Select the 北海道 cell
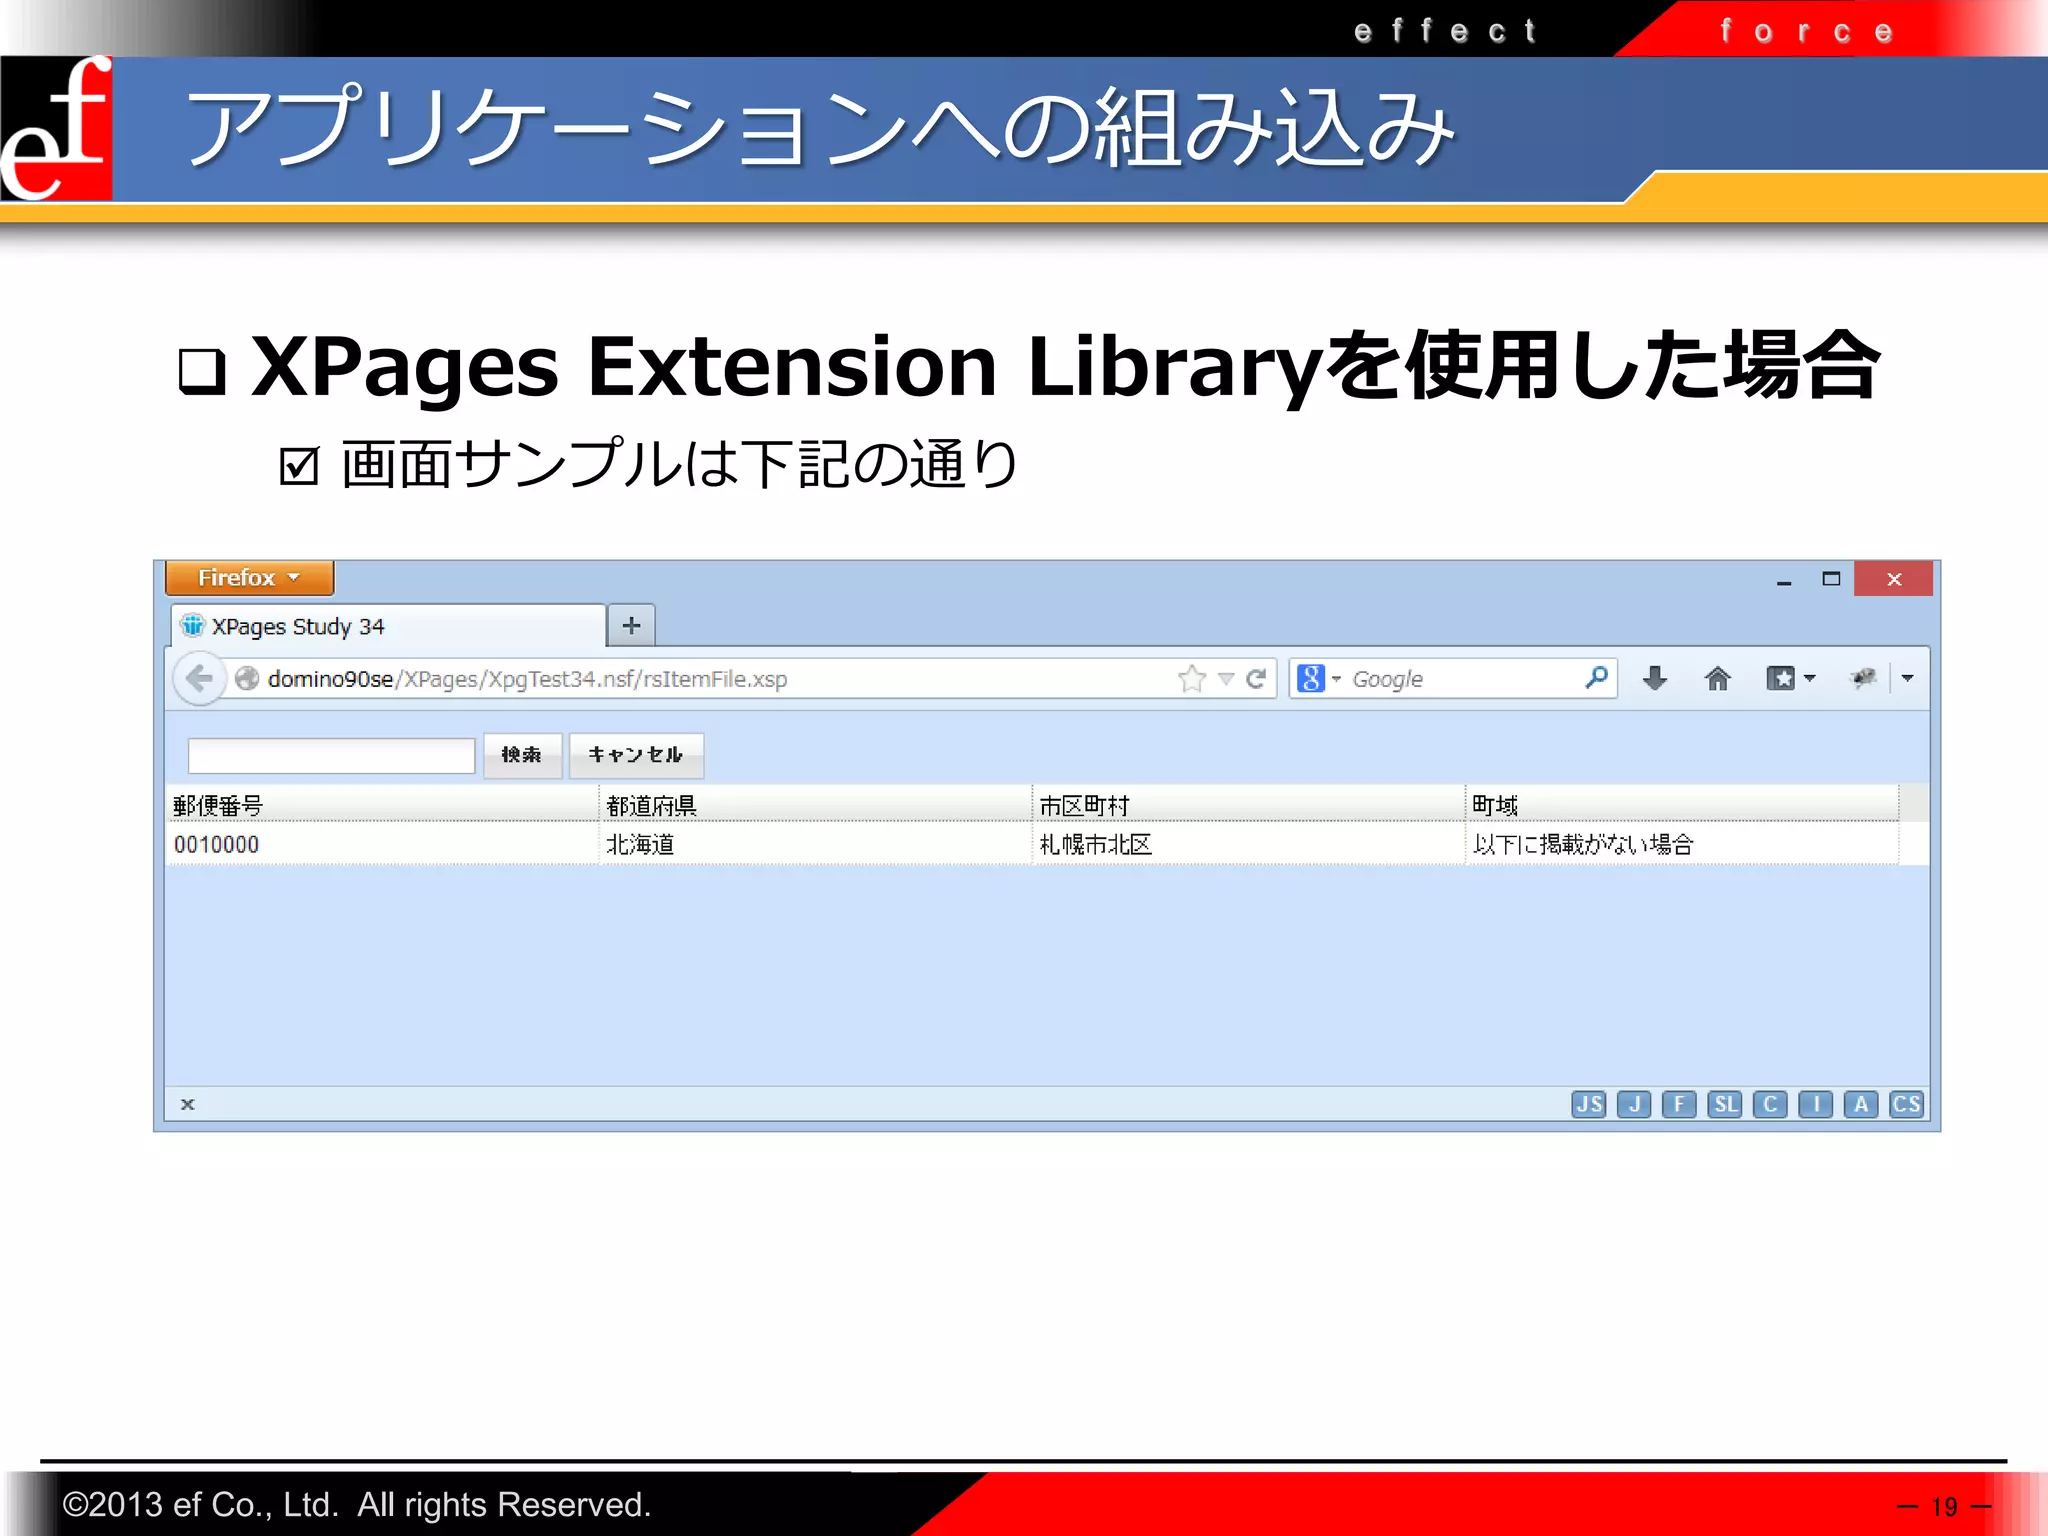 pyautogui.click(x=815, y=844)
